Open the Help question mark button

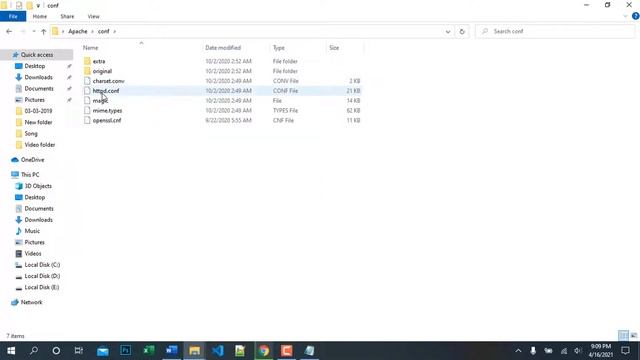[x=636, y=16]
